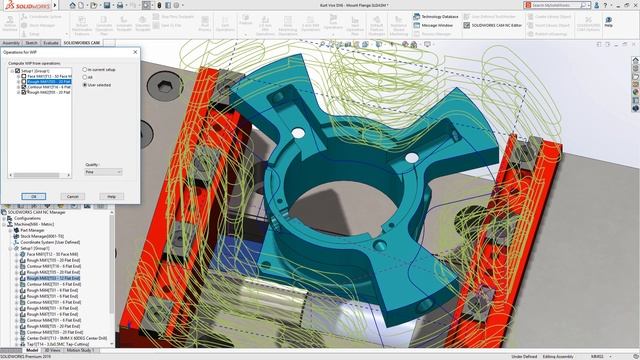Viewport: 640px width, 360px height.
Task: Open the Quality dropdown set to Fine
Action: 103,172
